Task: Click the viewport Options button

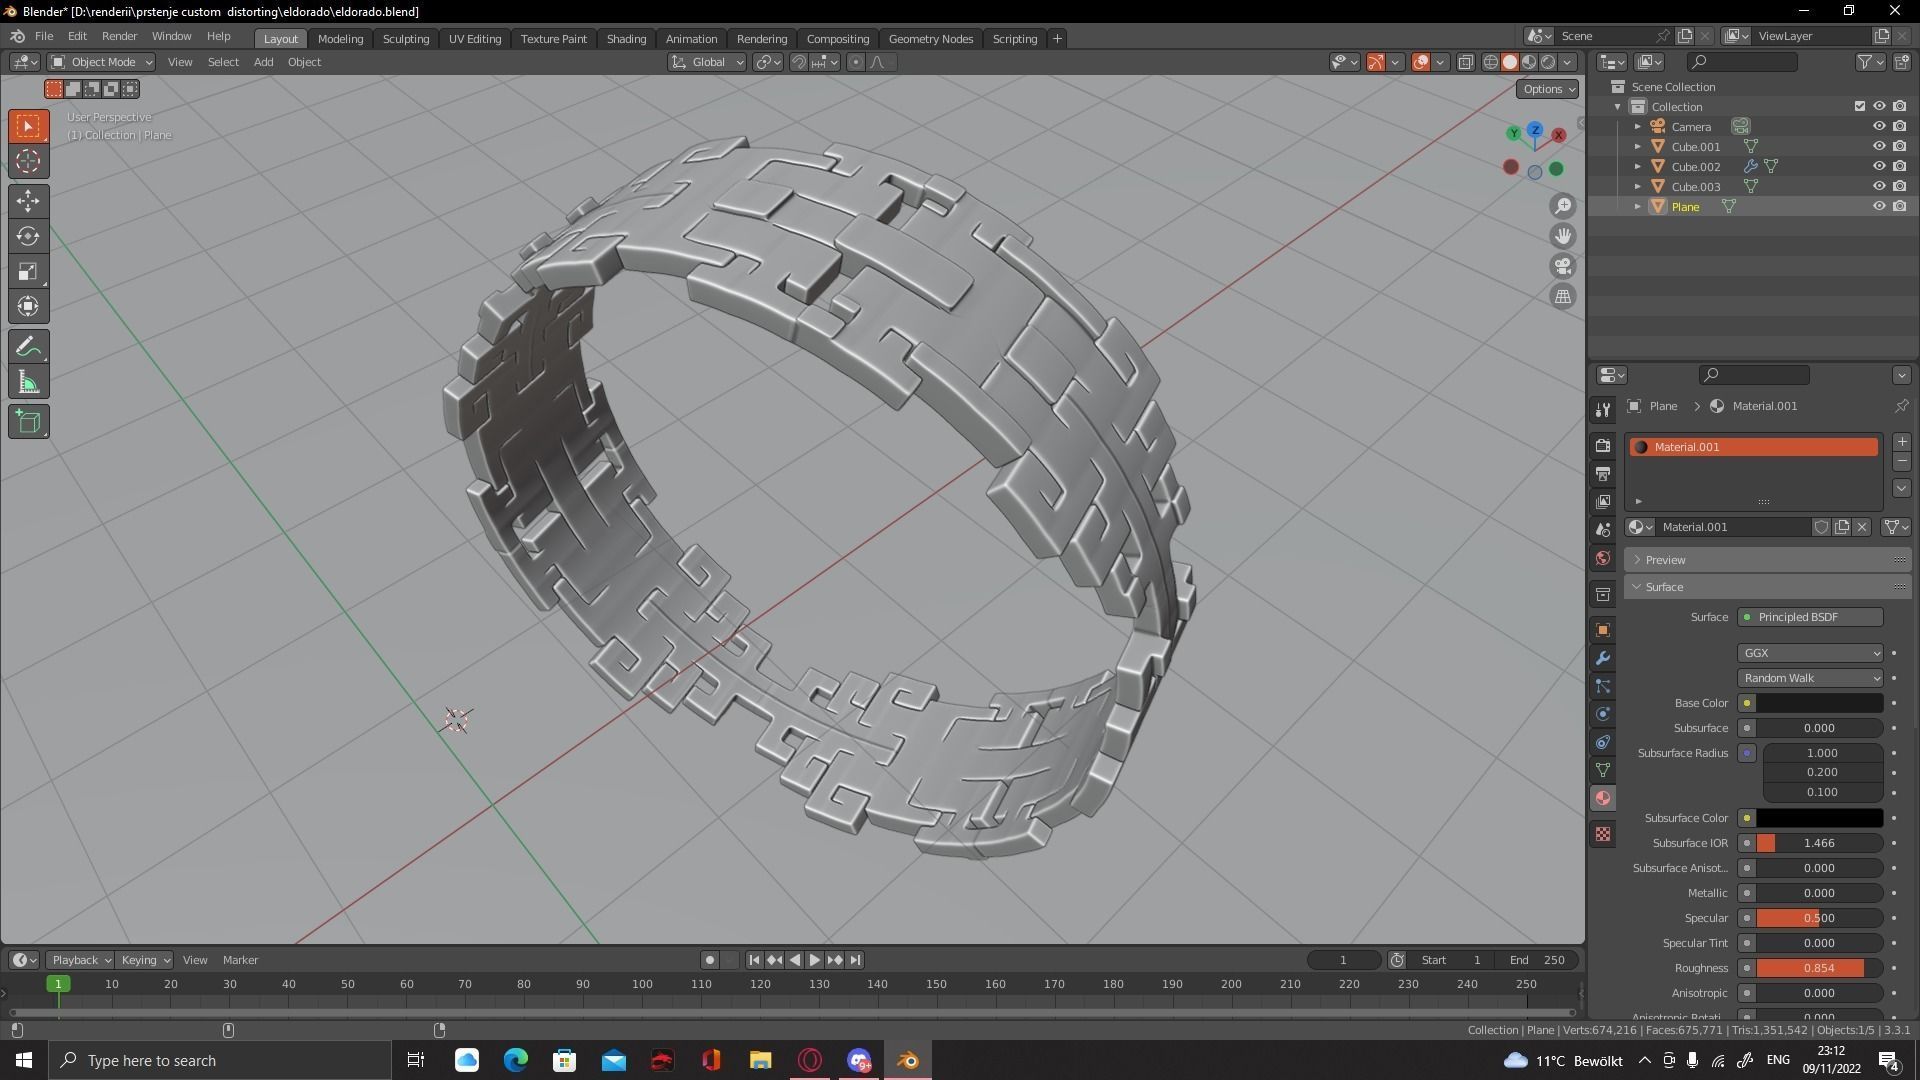Action: click(1547, 89)
